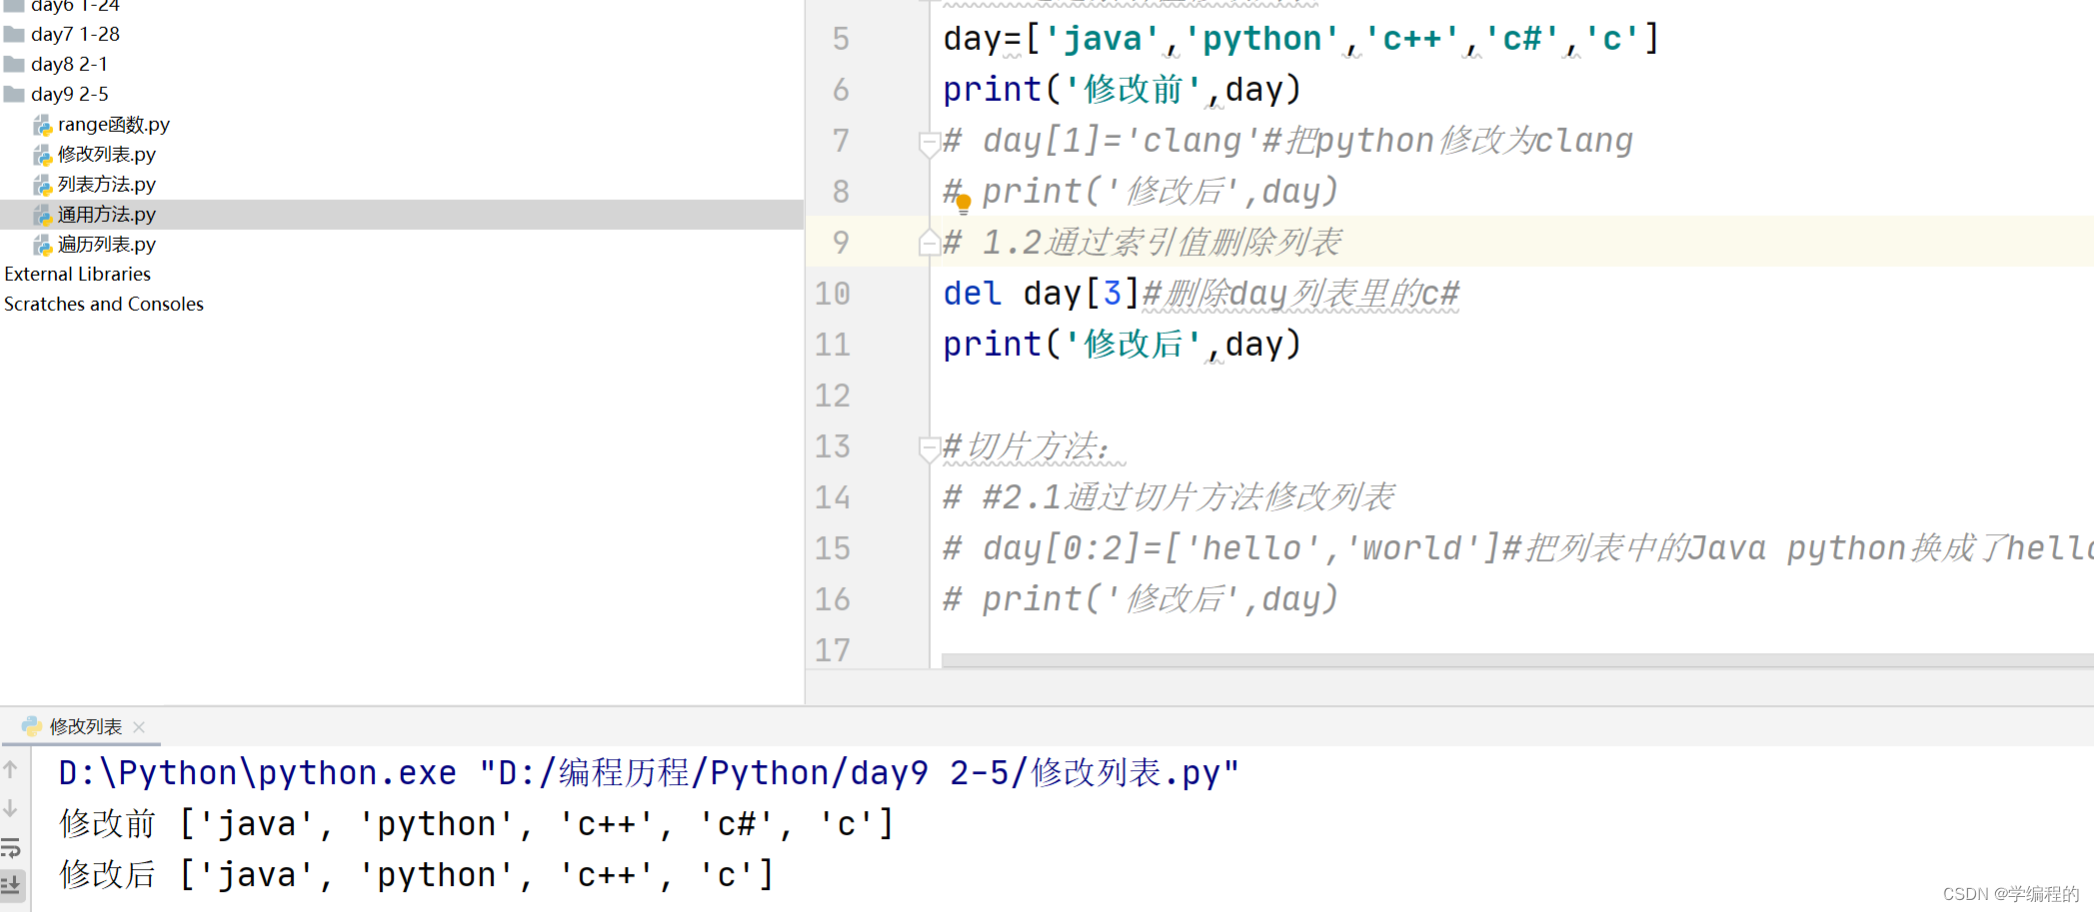Click Python file icon beside 列表方法.py
This screenshot has width=2094, height=912.
point(43,185)
